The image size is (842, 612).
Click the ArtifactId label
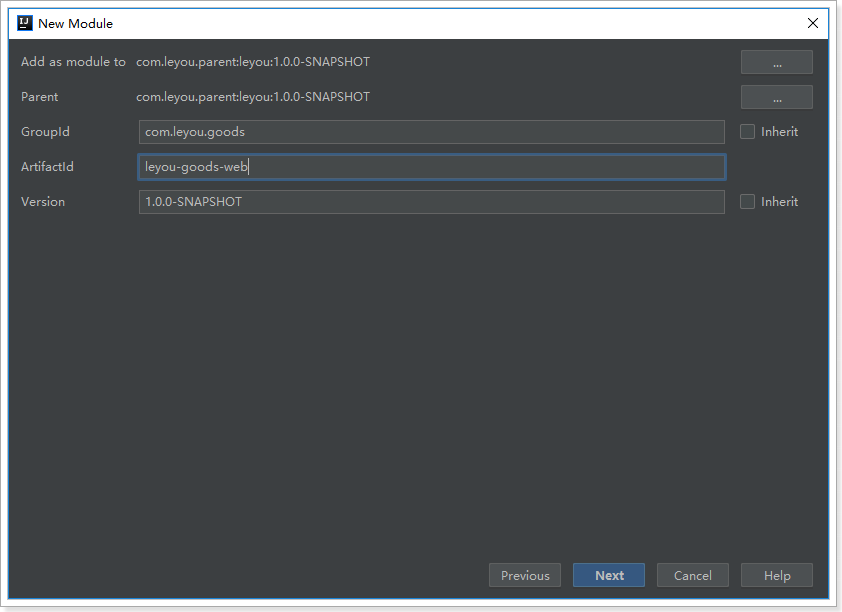pos(47,167)
